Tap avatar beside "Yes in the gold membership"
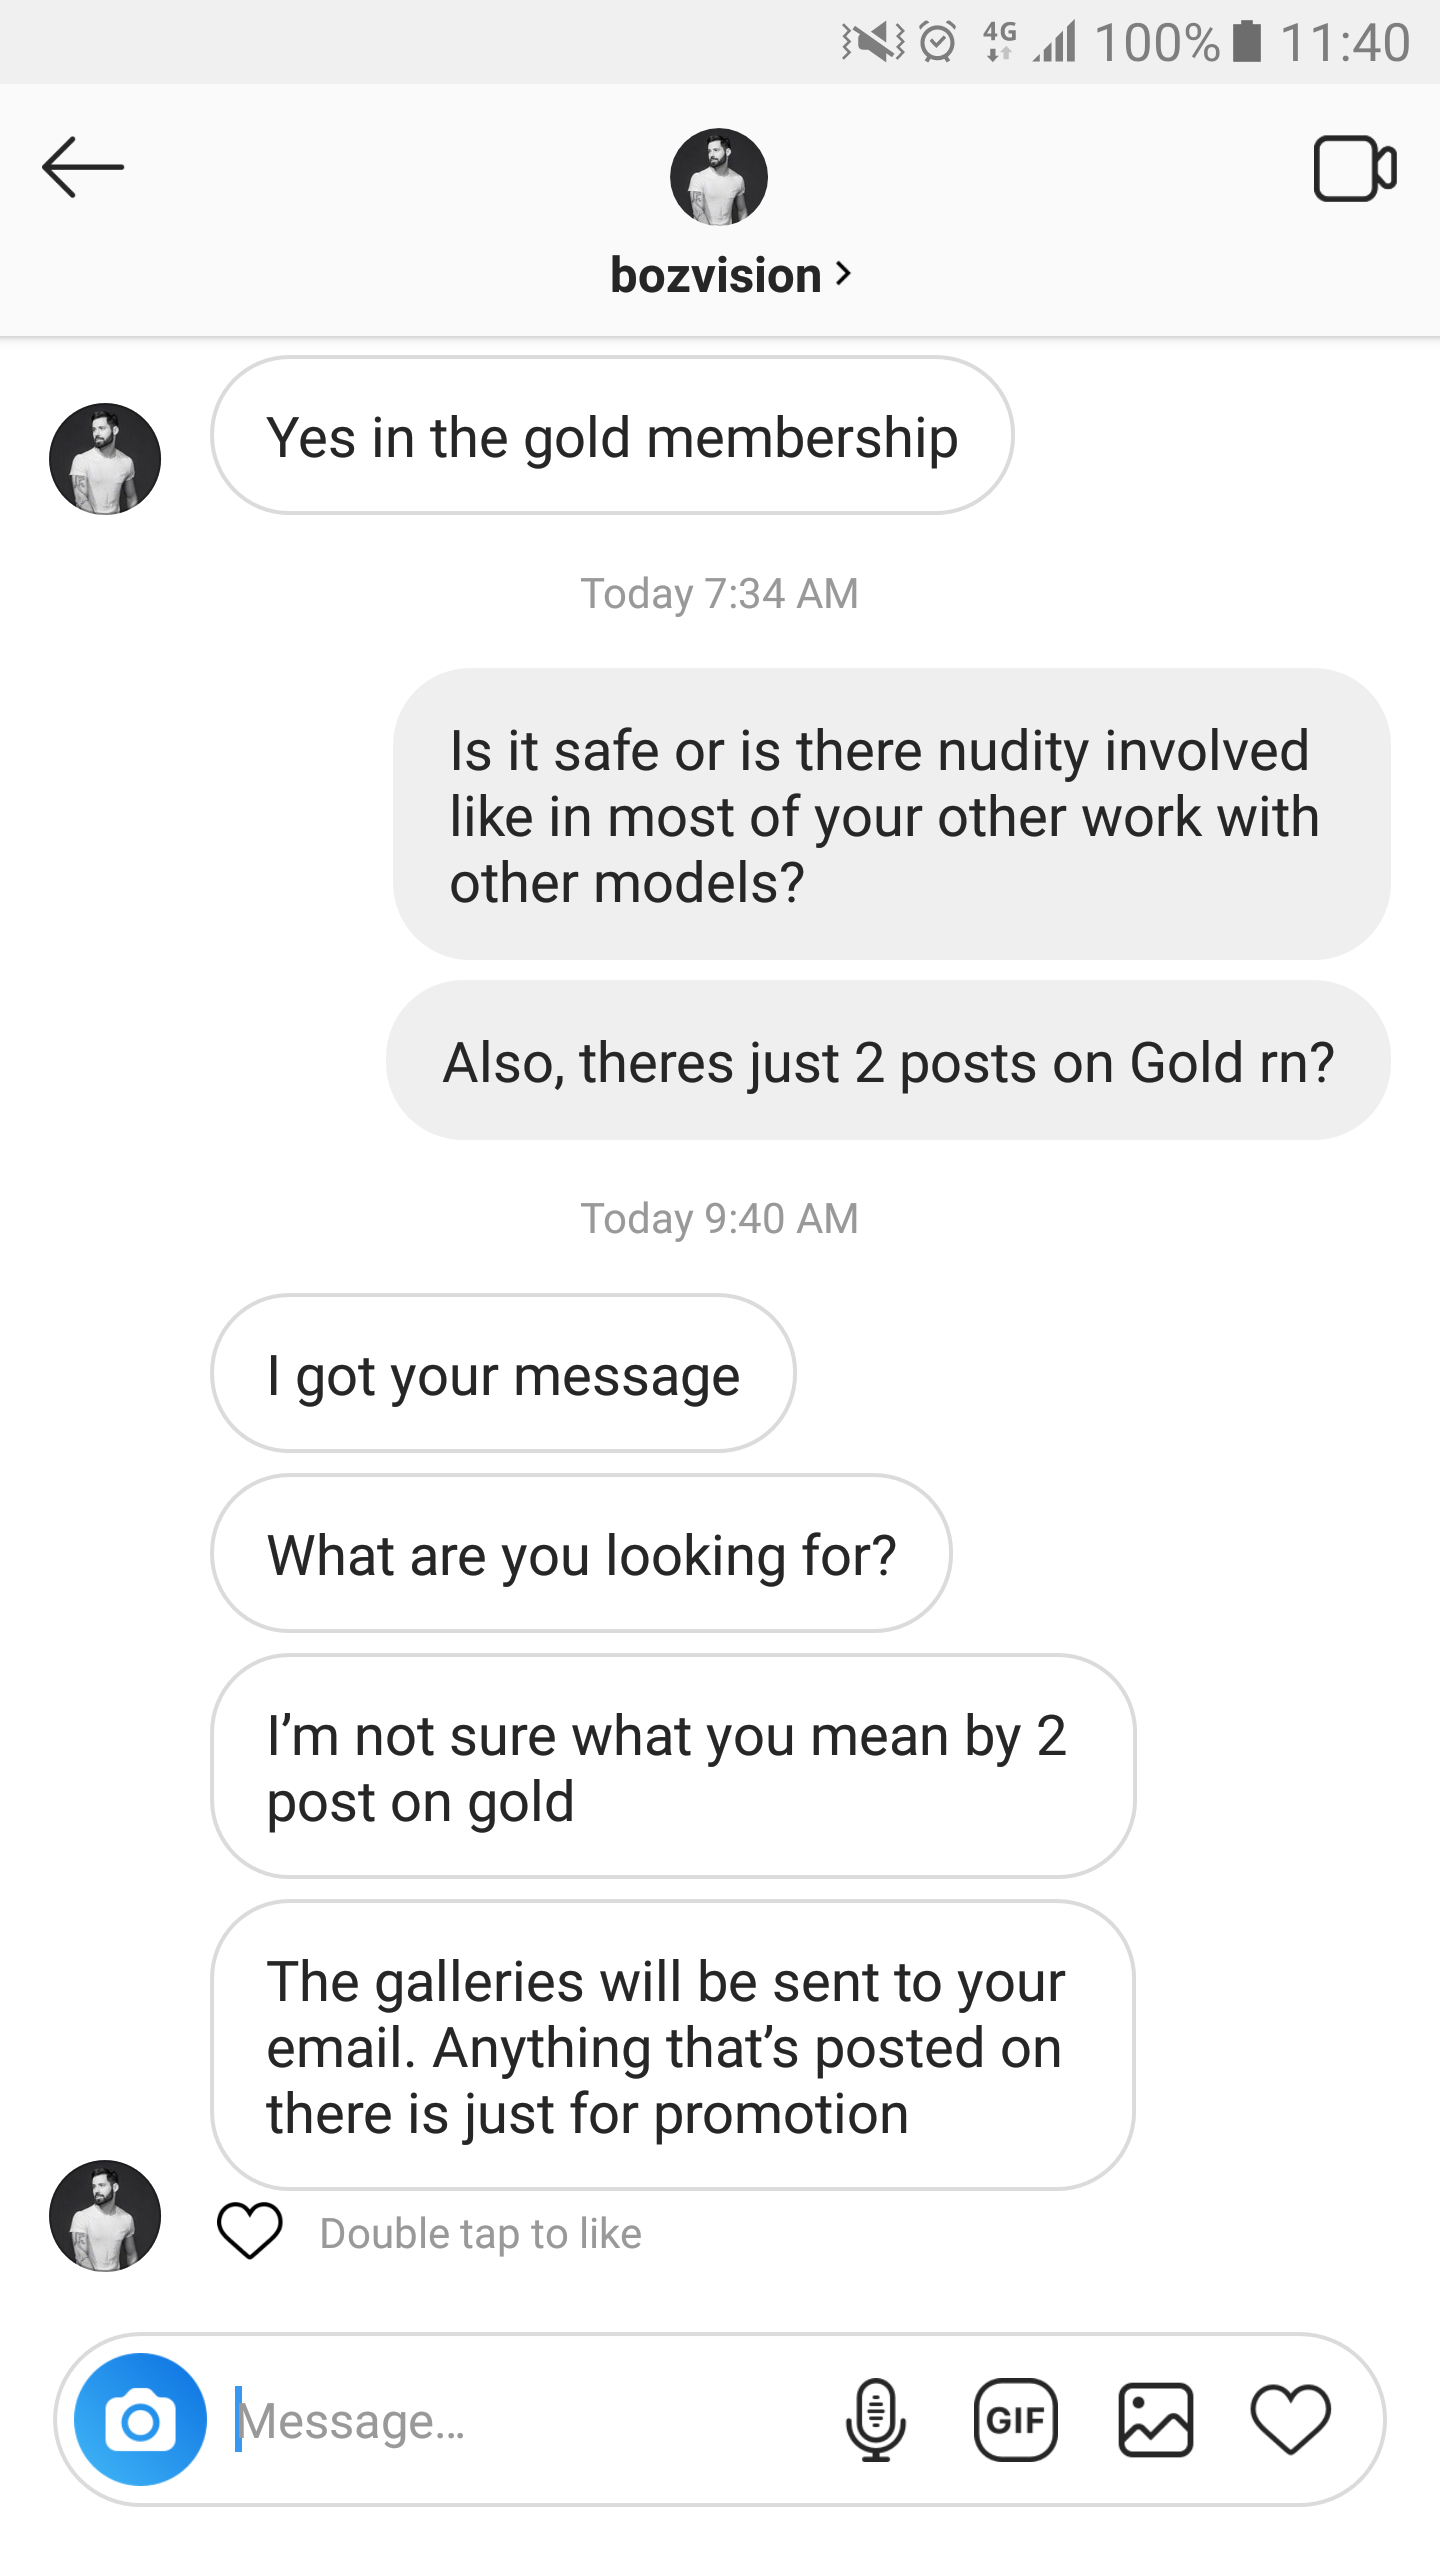Viewport: 1440px width, 2560px height. pos(105,459)
